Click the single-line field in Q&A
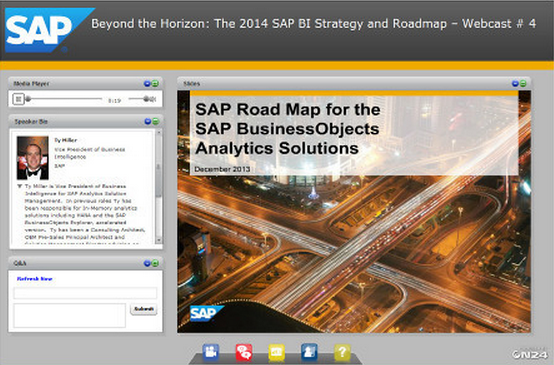The width and height of the screenshot is (554, 365). click(85, 293)
